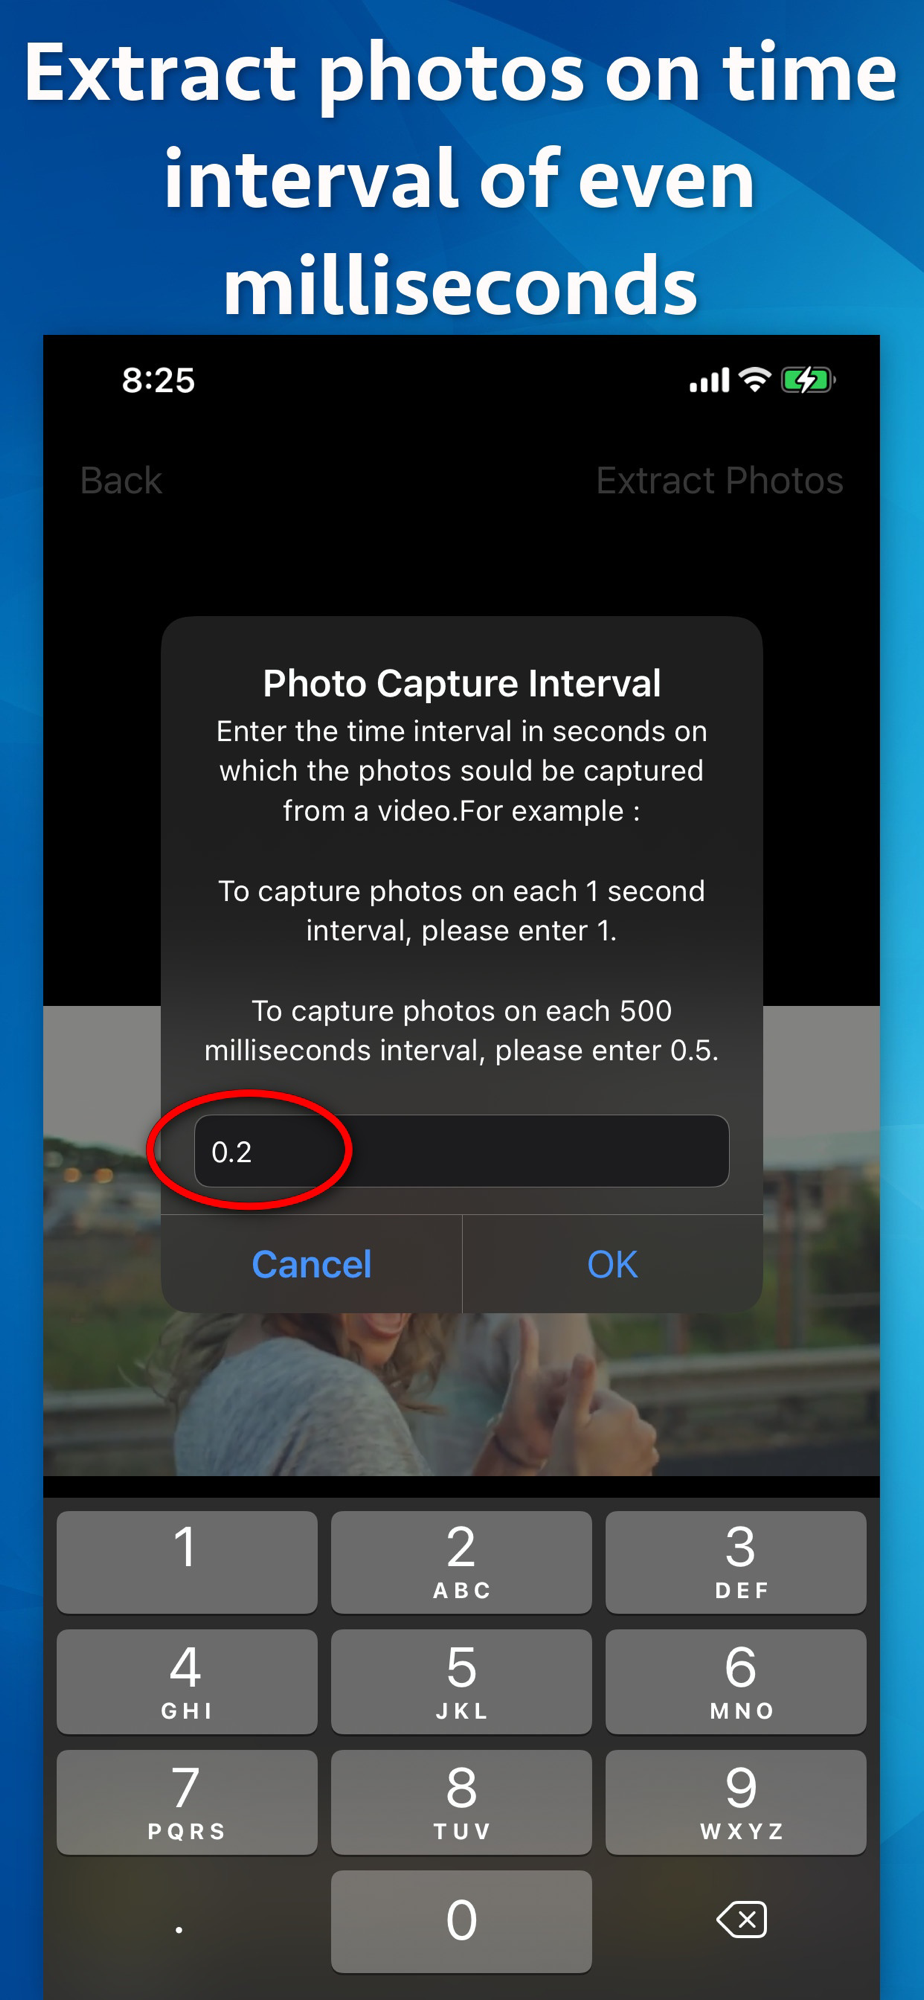Tap the backspace delete key icon
This screenshot has width=924, height=2000.
pos(742,1919)
